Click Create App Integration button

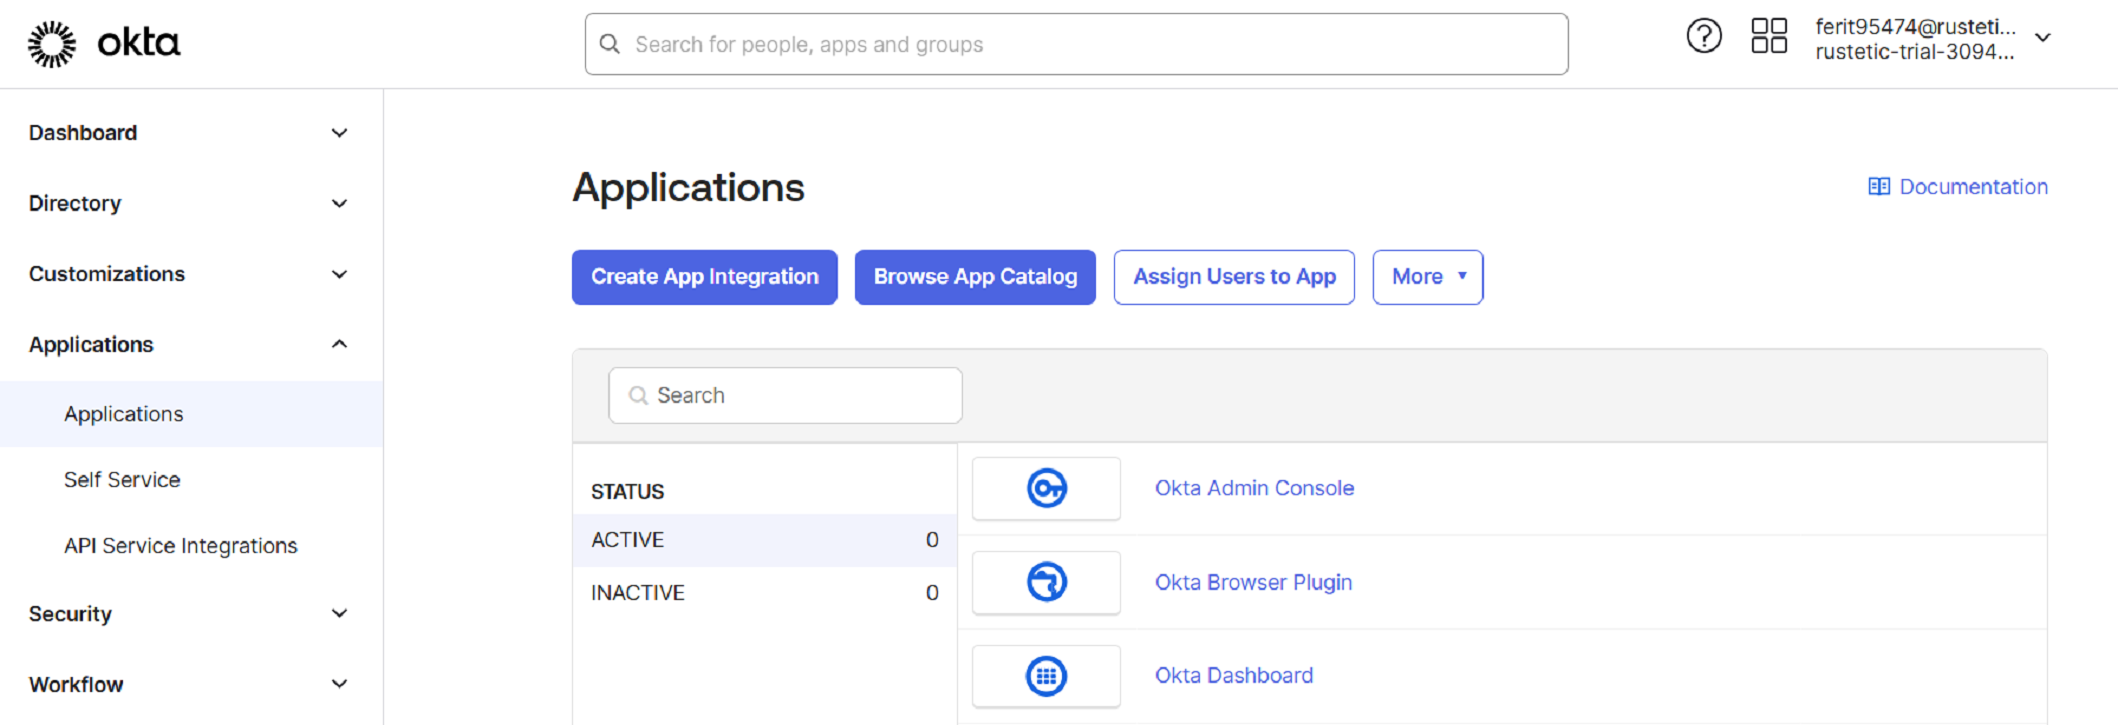705,277
